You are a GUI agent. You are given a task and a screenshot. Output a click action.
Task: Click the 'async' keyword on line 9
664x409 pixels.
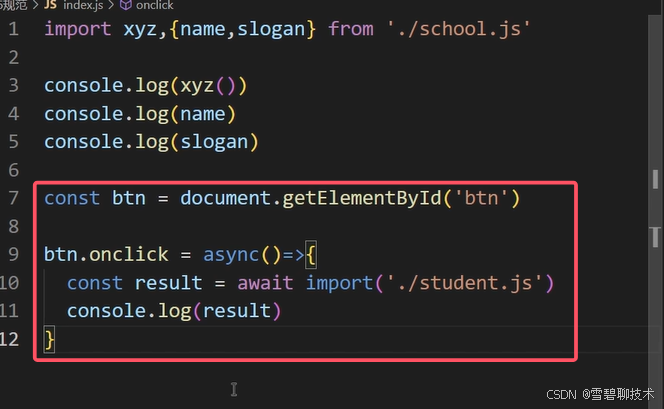pos(231,254)
